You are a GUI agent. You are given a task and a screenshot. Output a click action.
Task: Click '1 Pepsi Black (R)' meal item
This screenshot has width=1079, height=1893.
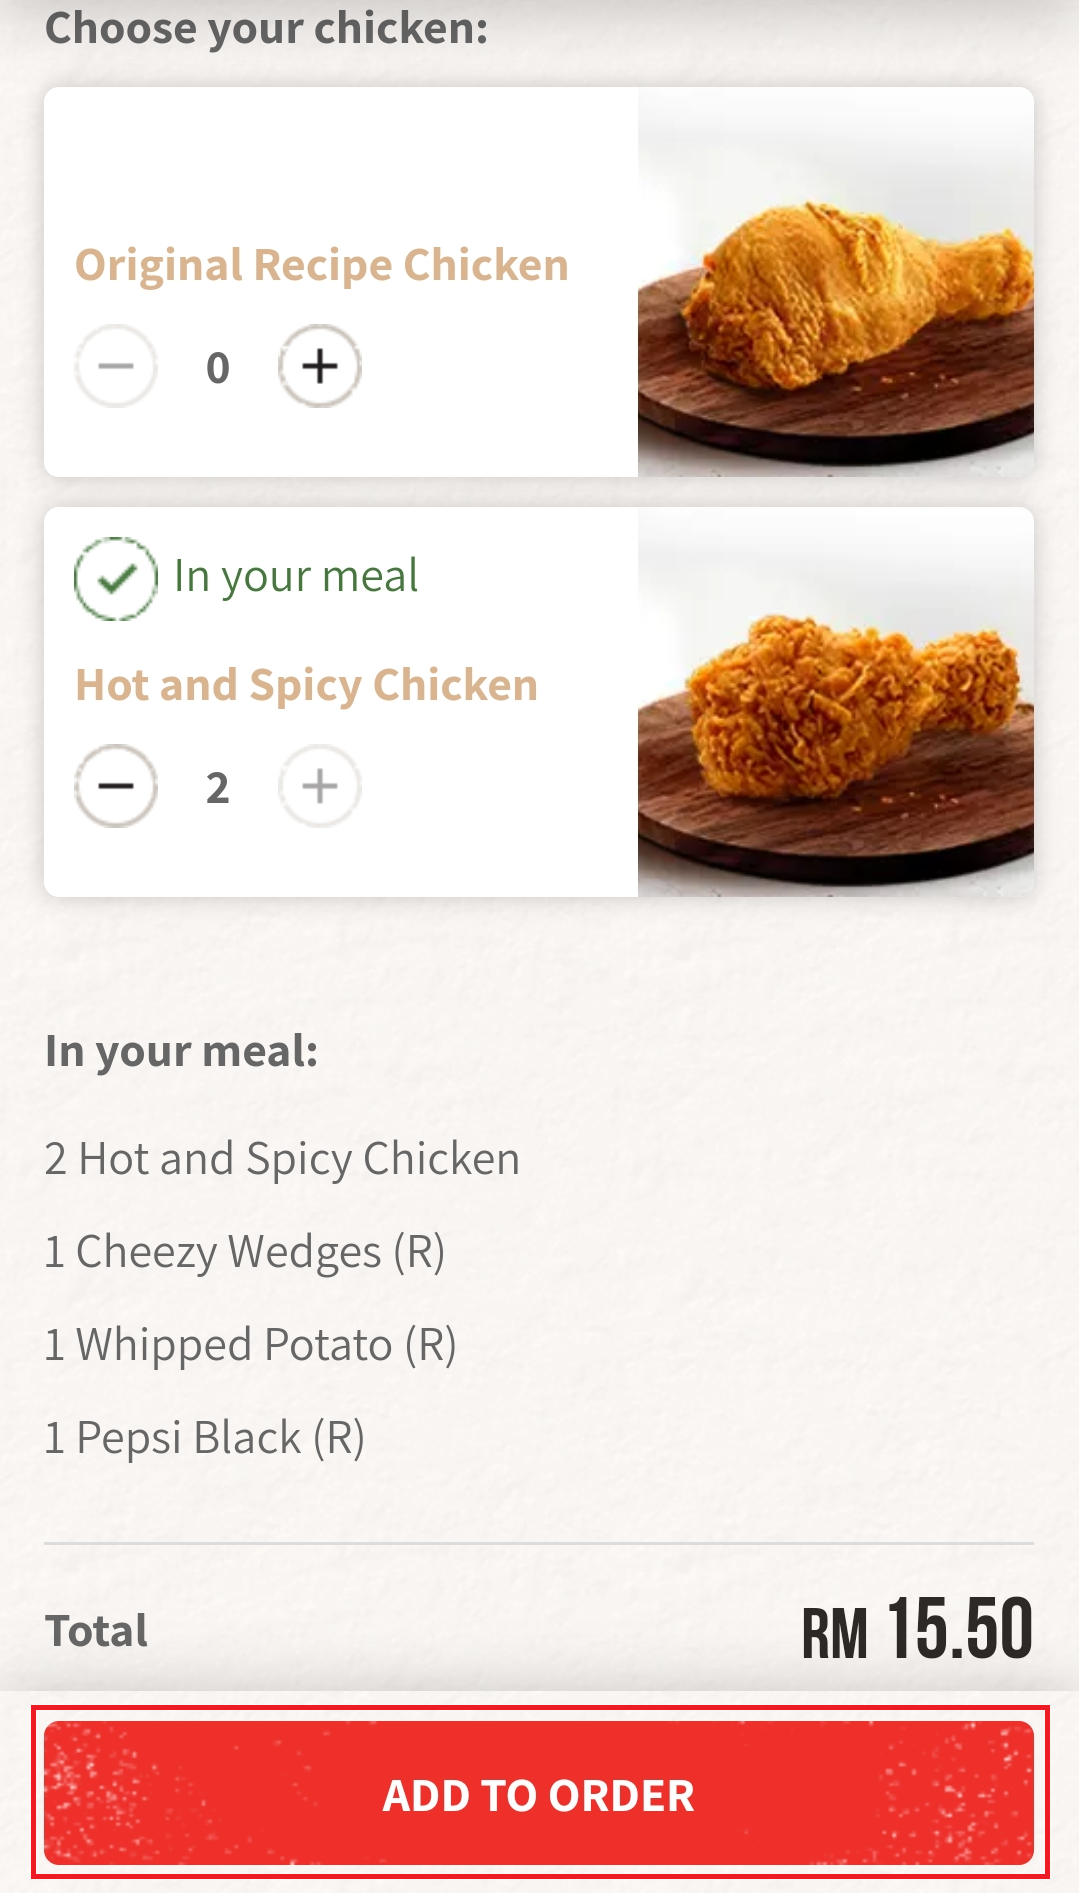pos(205,1438)
